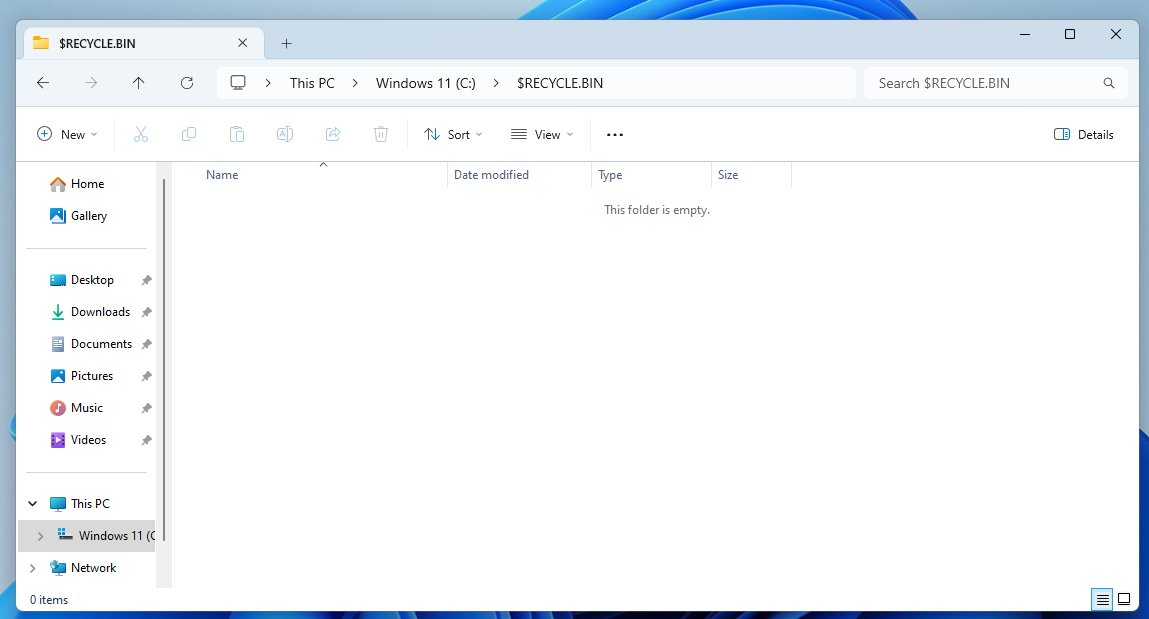The width and height of the screenshot is (1149, 619).
Task: Open chevron before This PC in breadcrumb
Action: [x=268, y=84]
